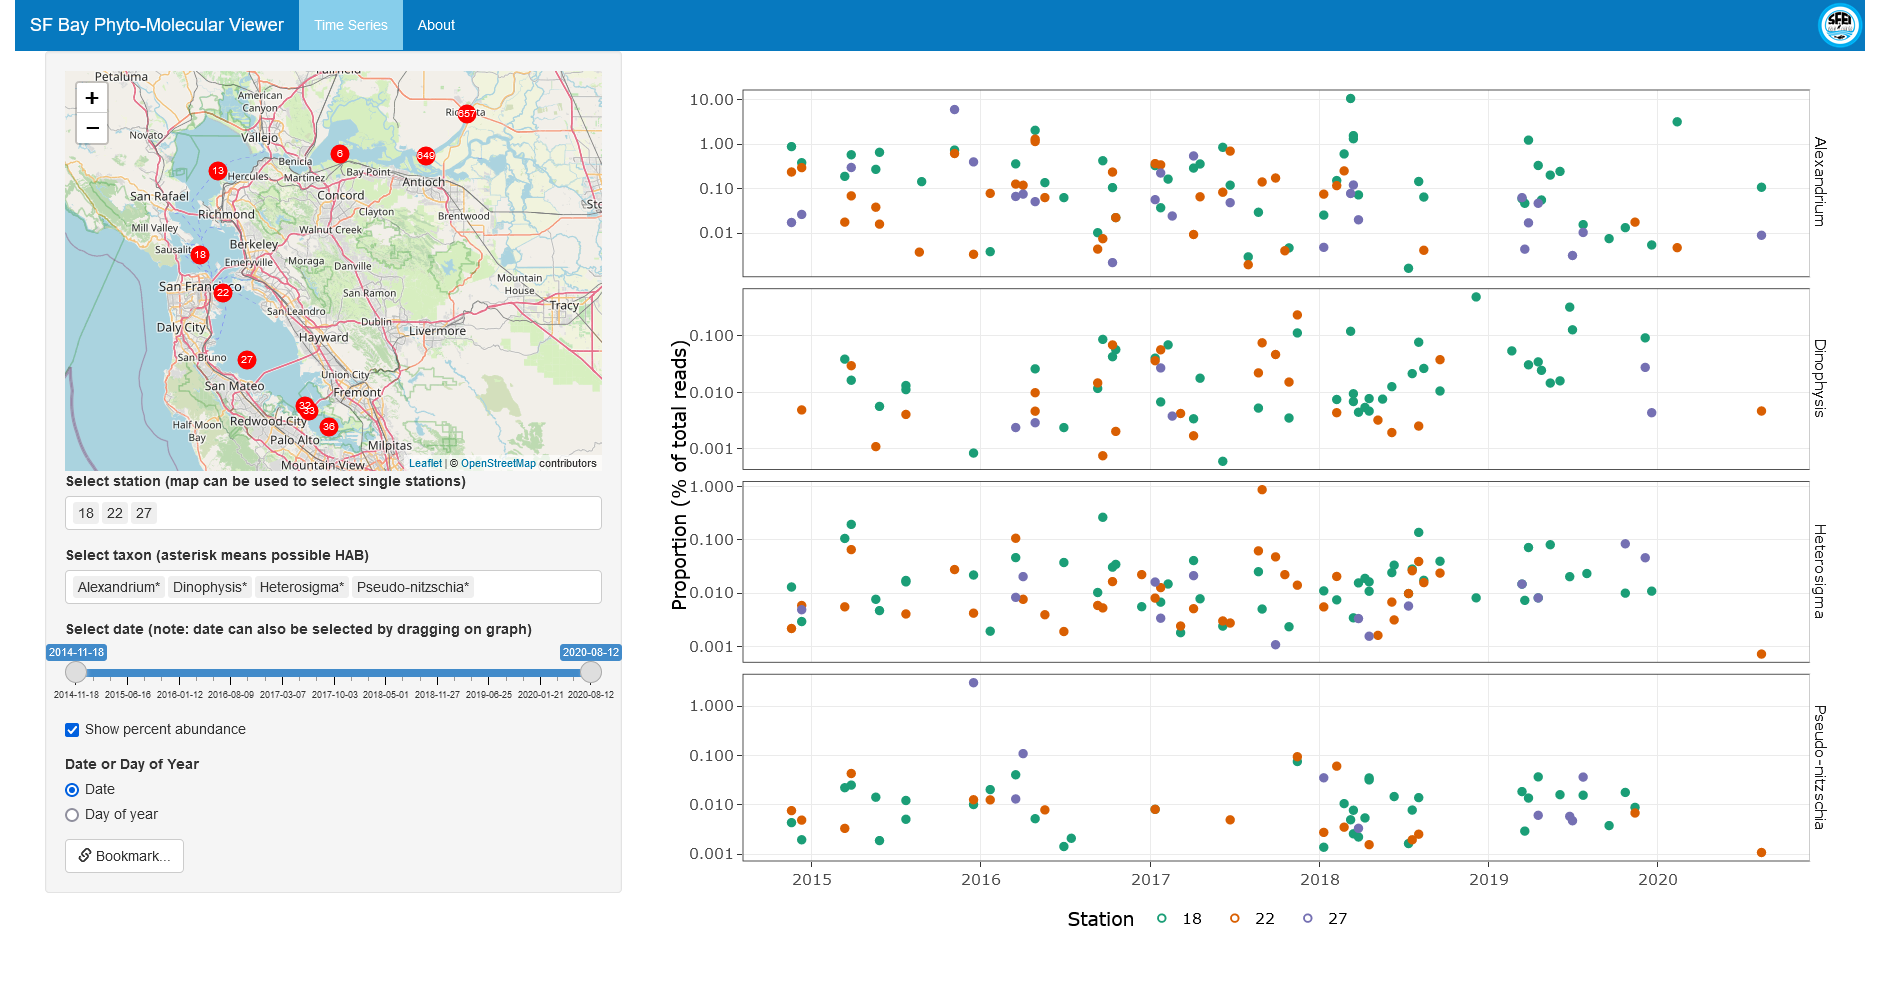Select station 13 marker on map
The height and width of the screenshot is (981, 1880).
(218, 171)
